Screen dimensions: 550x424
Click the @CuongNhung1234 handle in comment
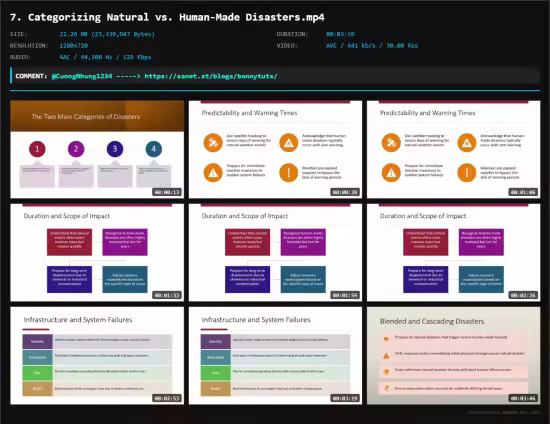coord(82,76)
